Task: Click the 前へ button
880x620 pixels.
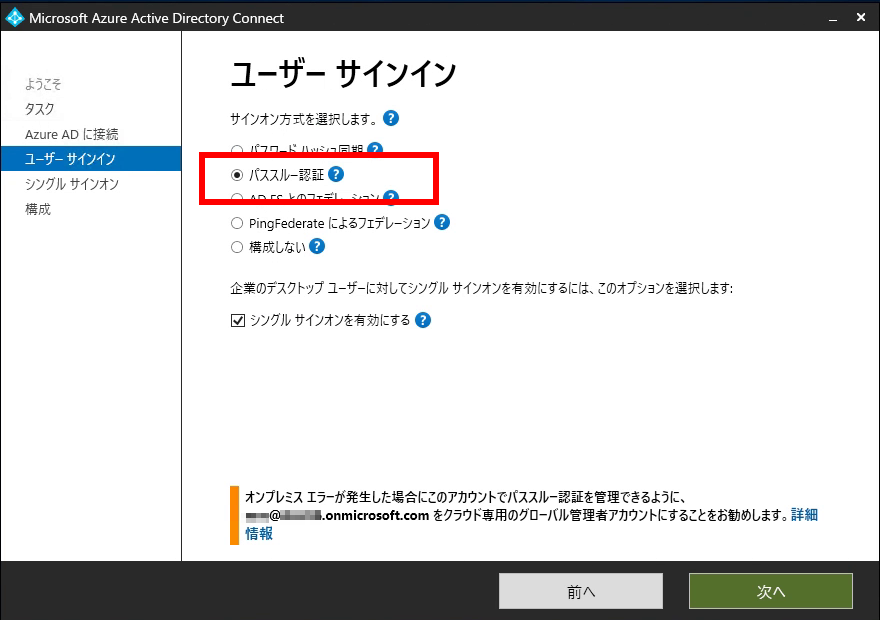Action: click(x=581, y=591)
